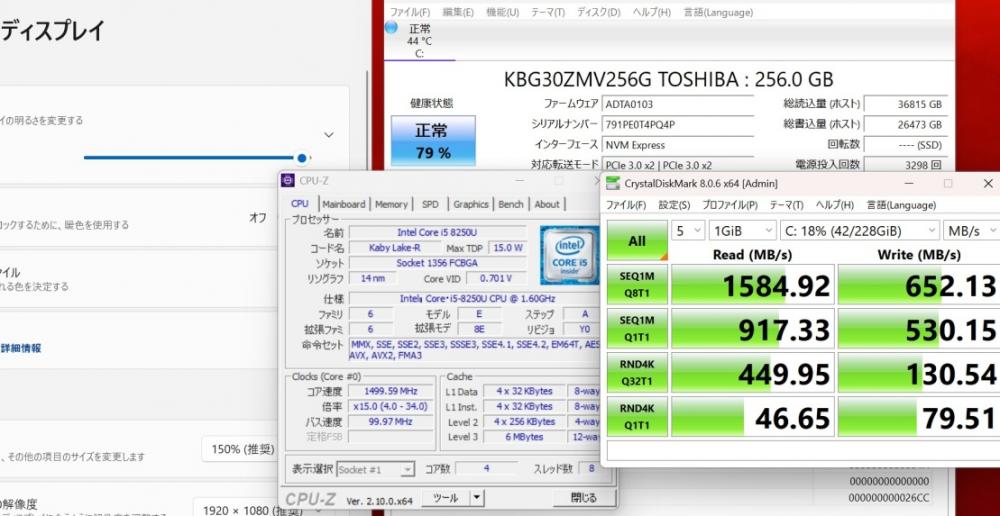Switch to the SPD tab in CPU-Z
Image resolution: width=1000 pixels, height=516 pixels.
(430, 204)
